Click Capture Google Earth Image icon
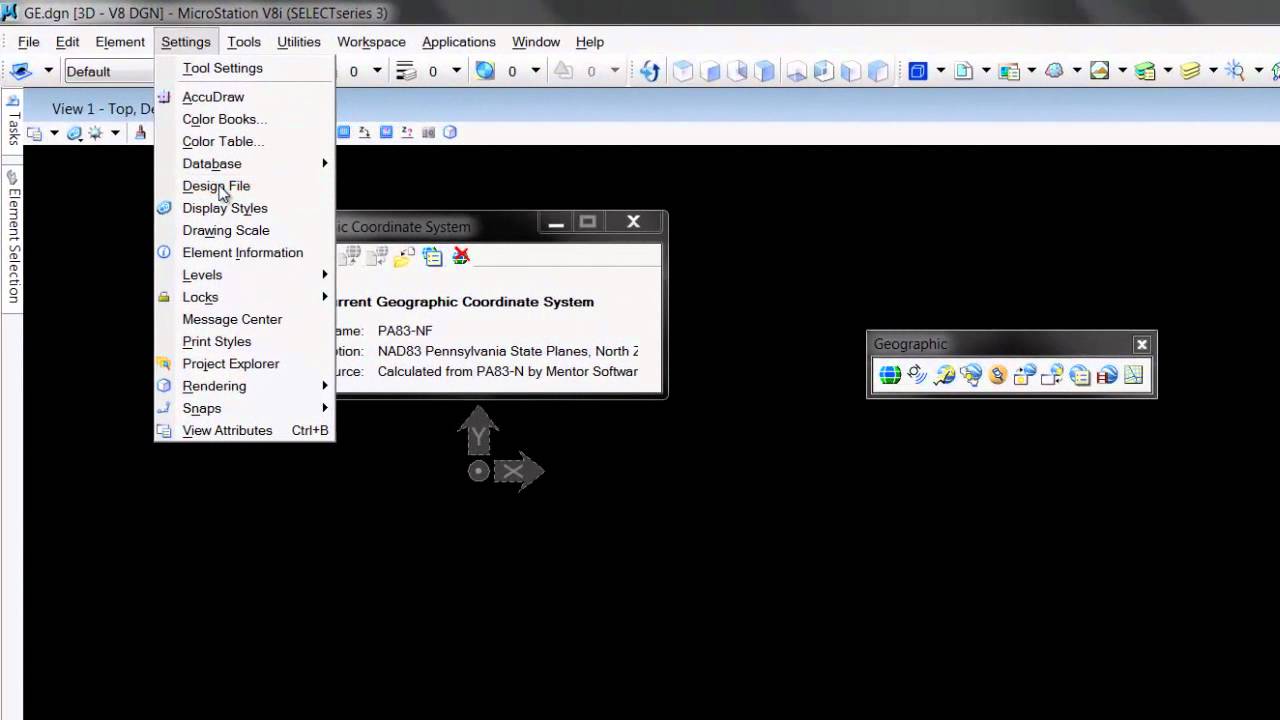Image resolution: width=1280 pixels, height=720 pixels. pos(971,375)
